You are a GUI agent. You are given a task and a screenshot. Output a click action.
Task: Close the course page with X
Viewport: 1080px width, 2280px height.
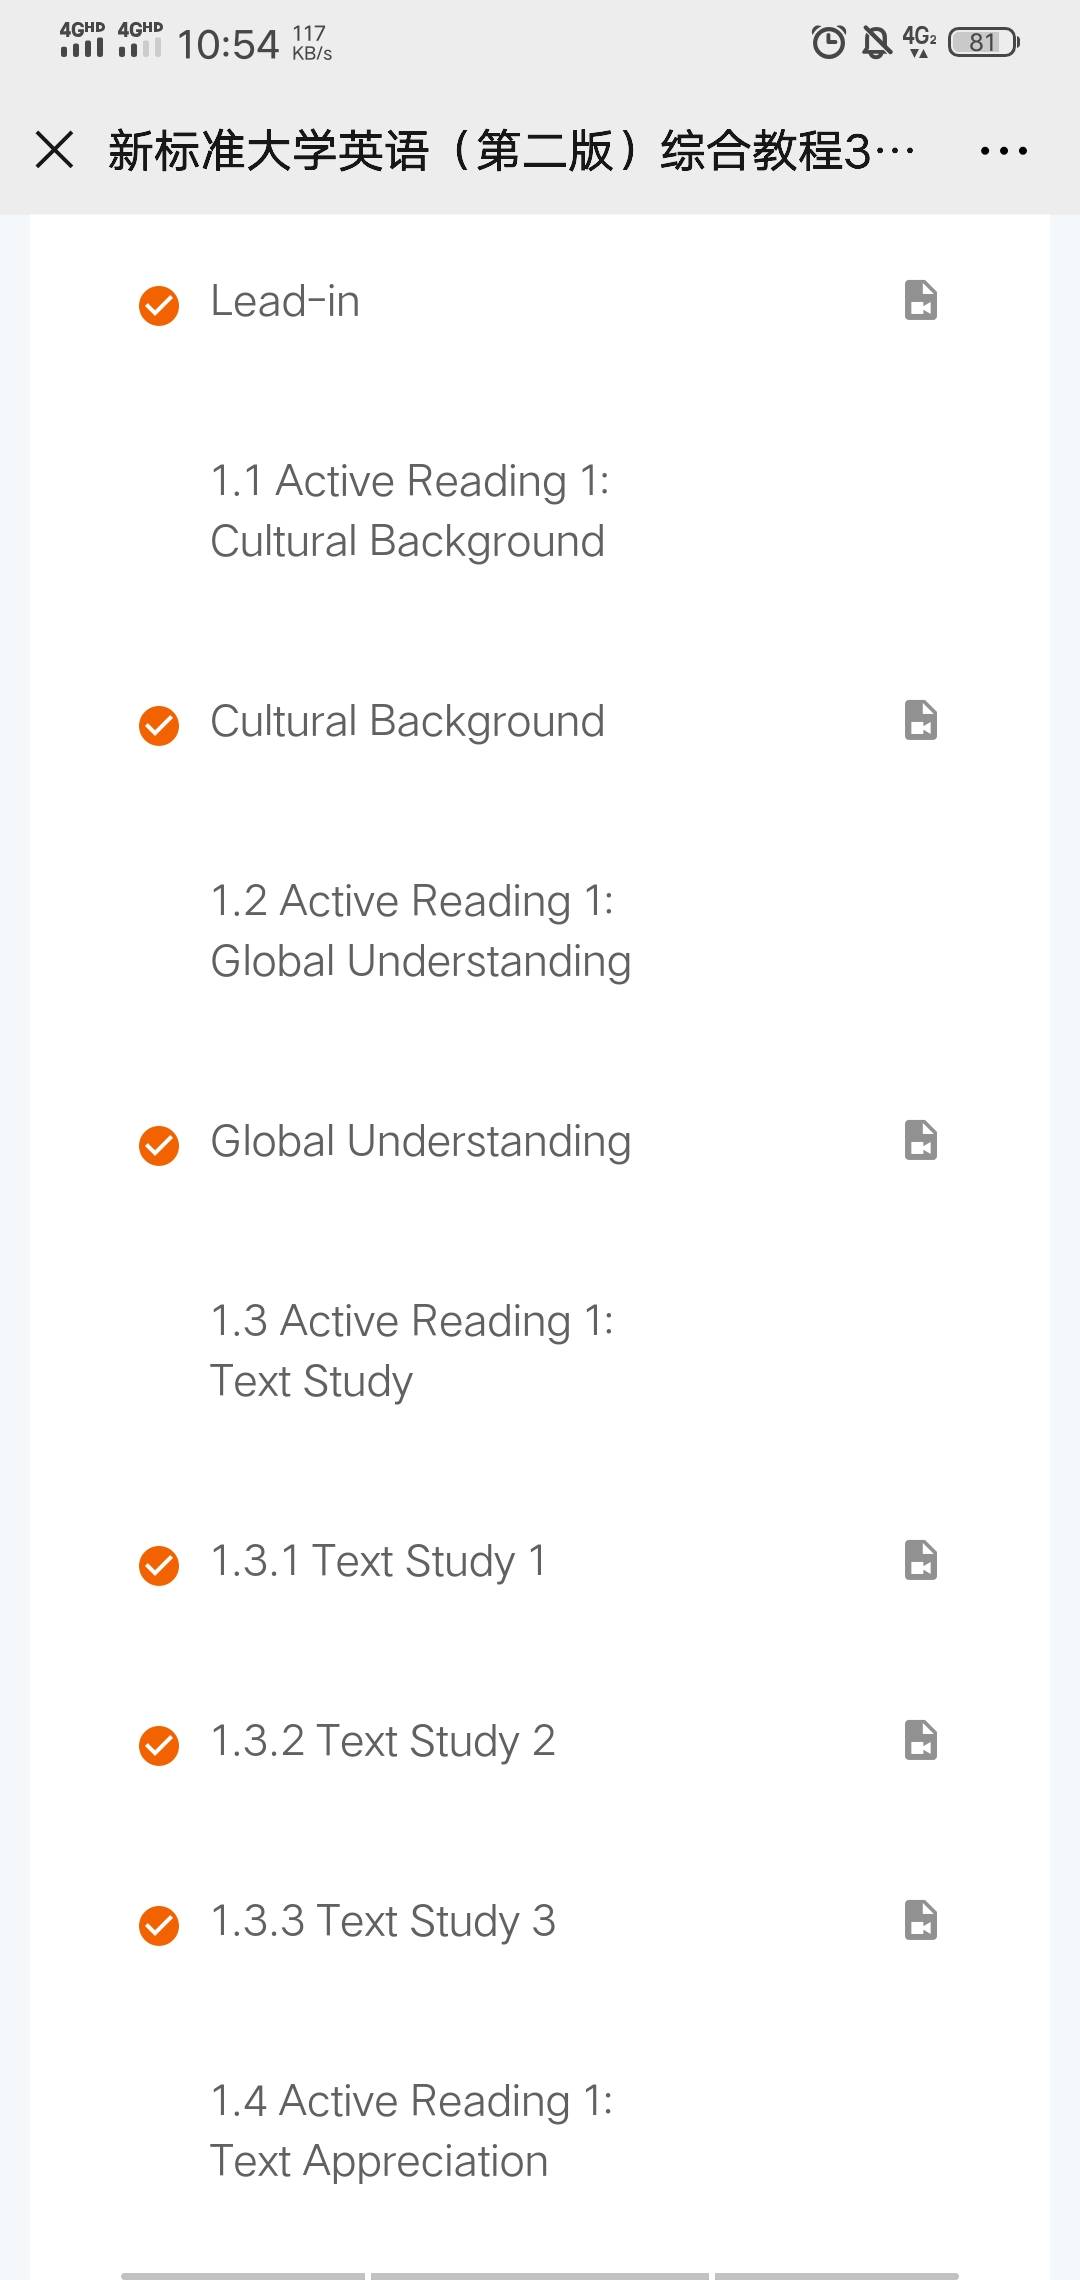(54, 150)
